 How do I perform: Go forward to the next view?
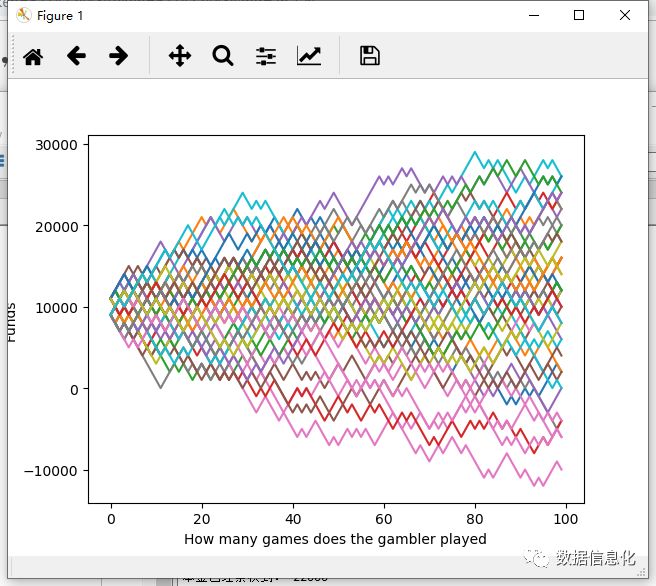(x=118, y=56)
